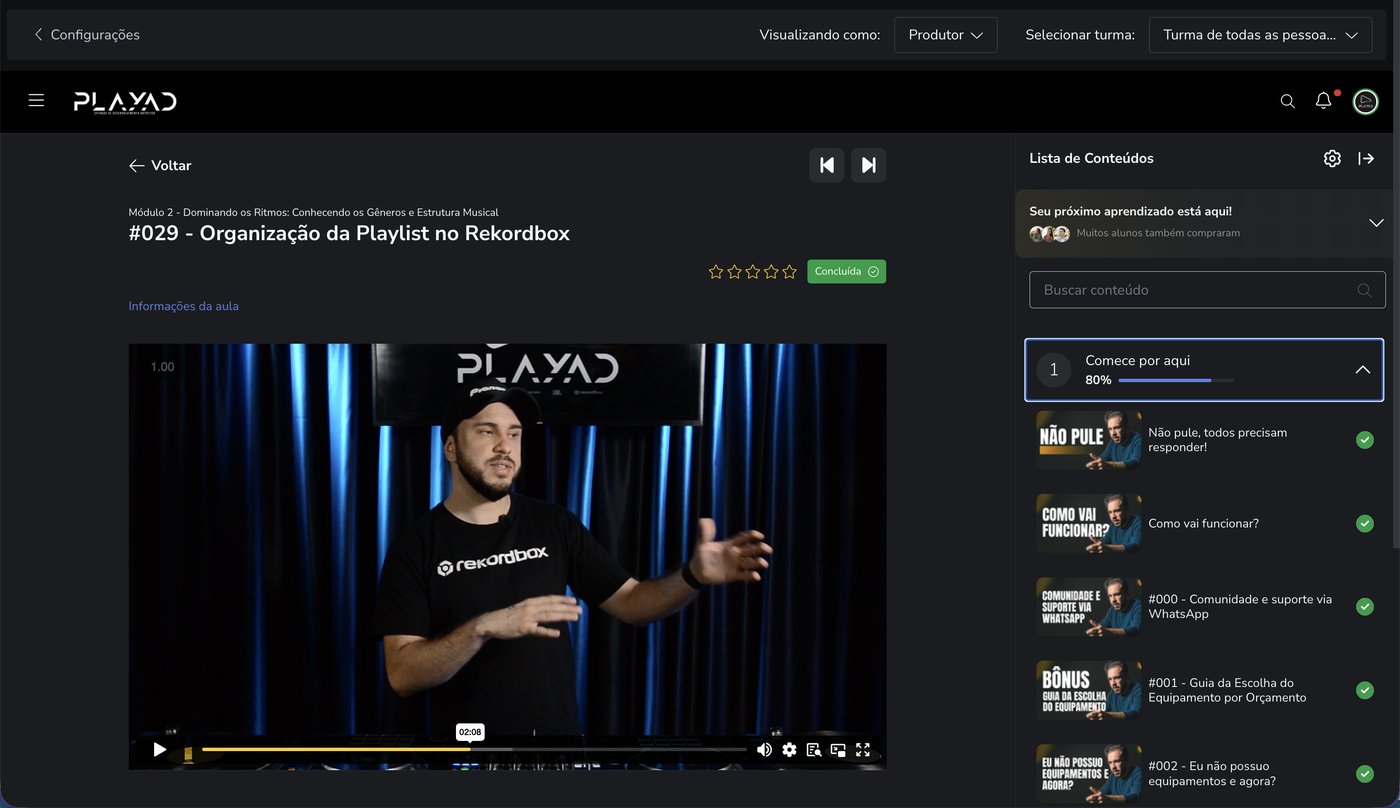Image resolution: width=1400 pixels, height=808 pixels.
Task: Toggle completion check for #002 Eu não possuo equipamentos
Action: (x=1364, y=773)
